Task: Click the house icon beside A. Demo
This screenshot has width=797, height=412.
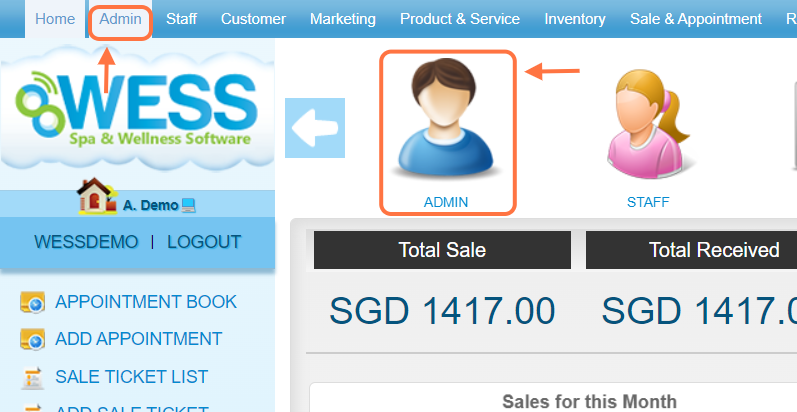Action: [97, 197]
